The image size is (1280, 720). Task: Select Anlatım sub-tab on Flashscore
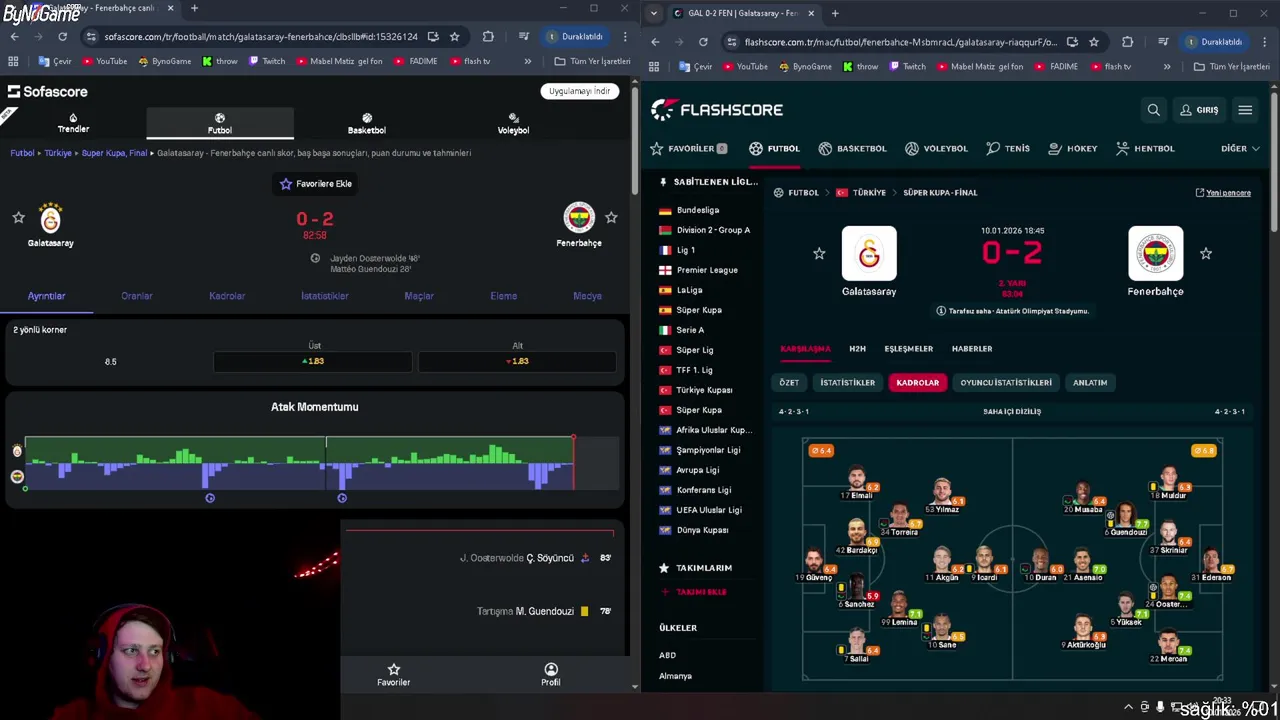(1090, 383)
